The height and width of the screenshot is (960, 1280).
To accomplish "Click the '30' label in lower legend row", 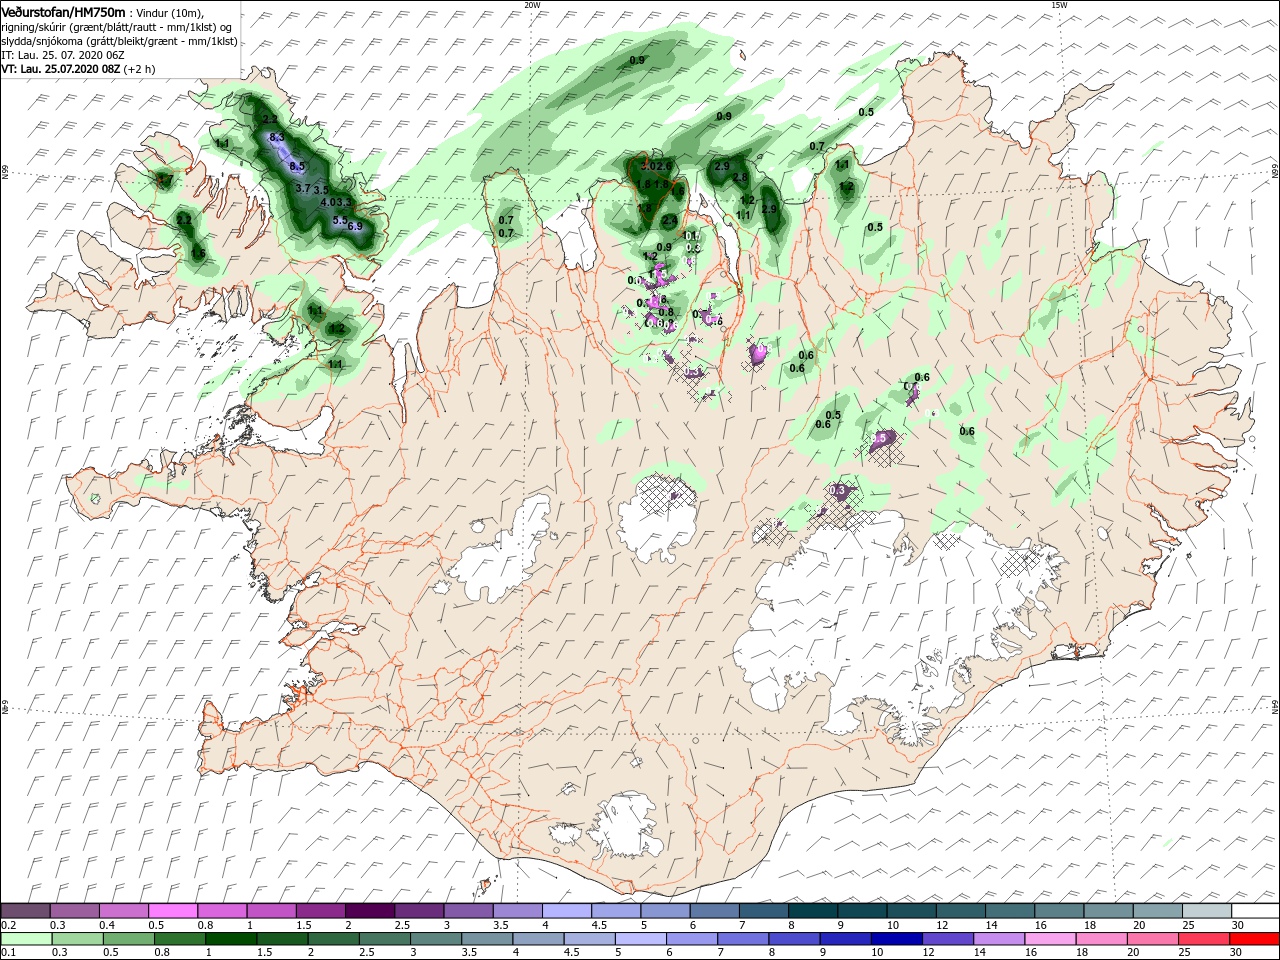I will click(1238, 953).
